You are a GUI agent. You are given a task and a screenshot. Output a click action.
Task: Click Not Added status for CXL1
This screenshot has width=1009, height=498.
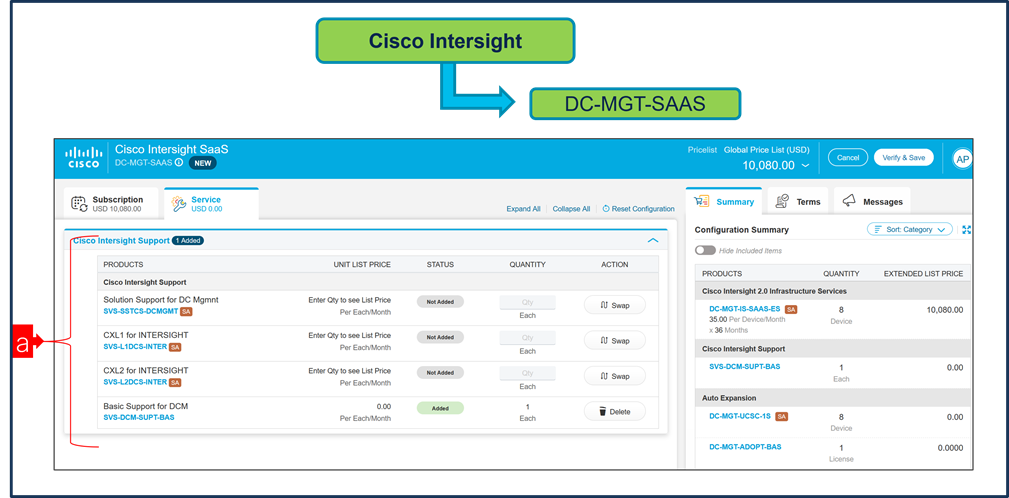coord(440,337)
